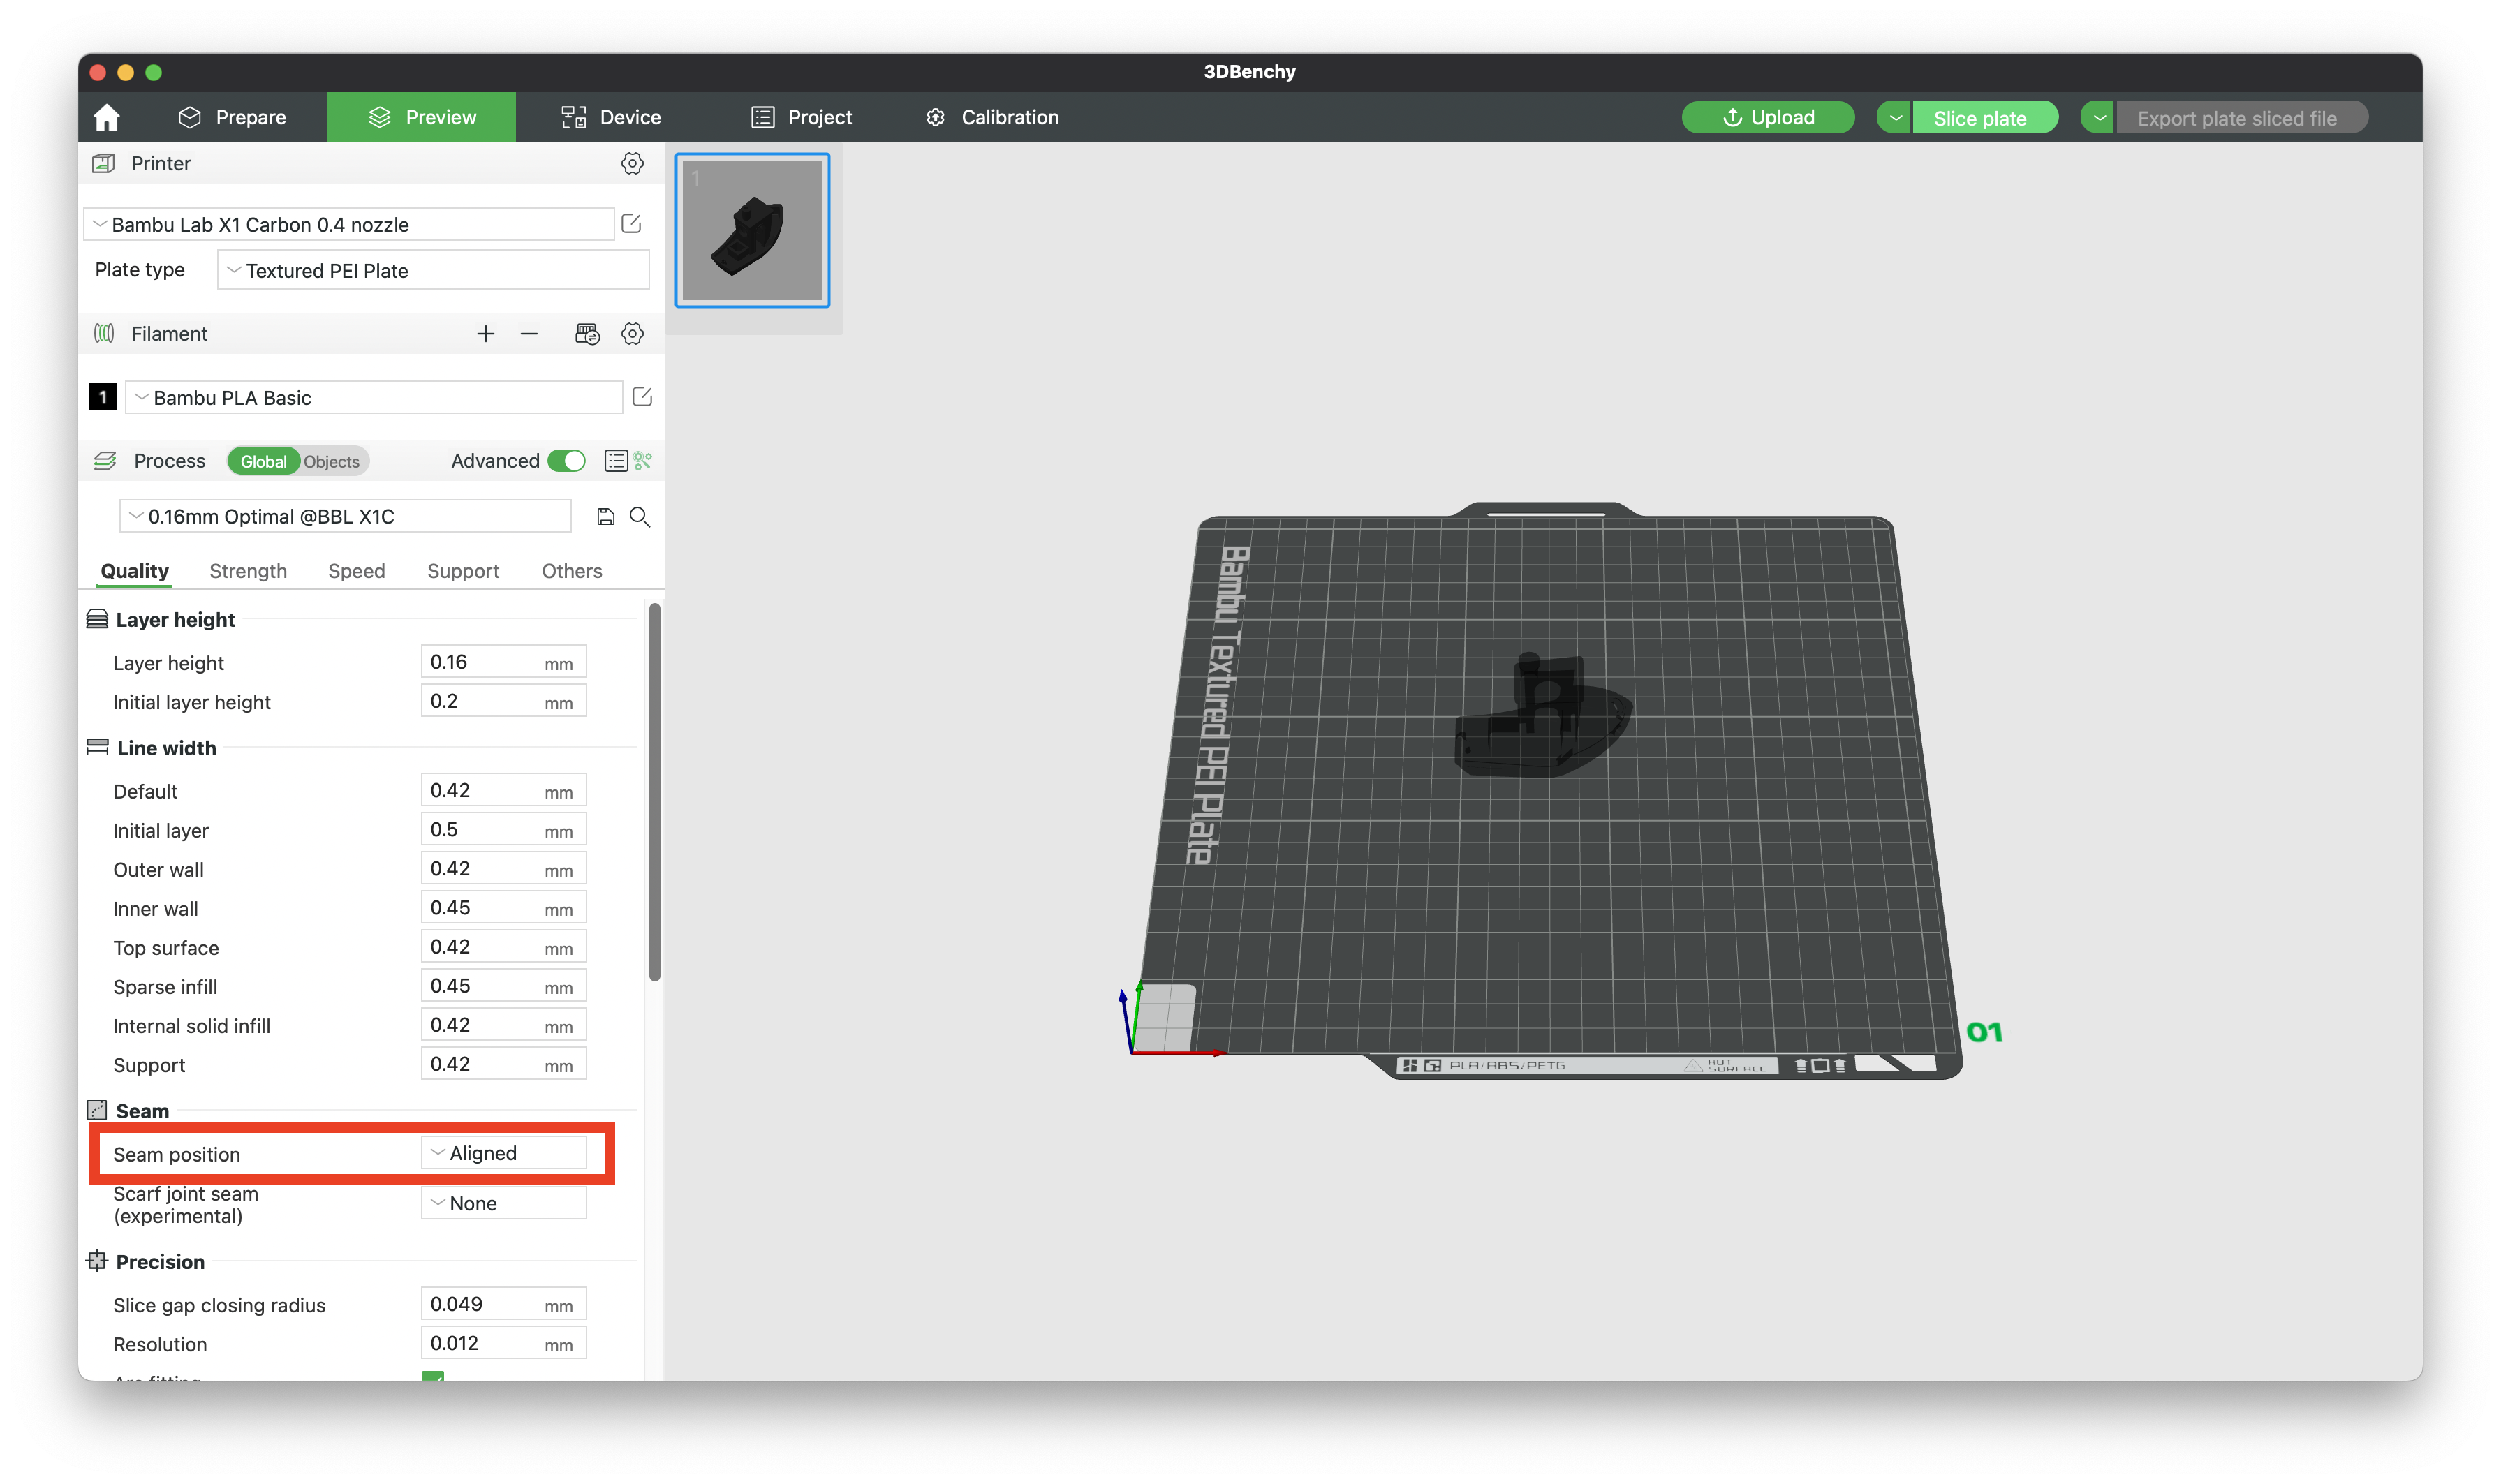
Task: Toggle Arc fitting checkbox
Action: tap(433, 1377)
